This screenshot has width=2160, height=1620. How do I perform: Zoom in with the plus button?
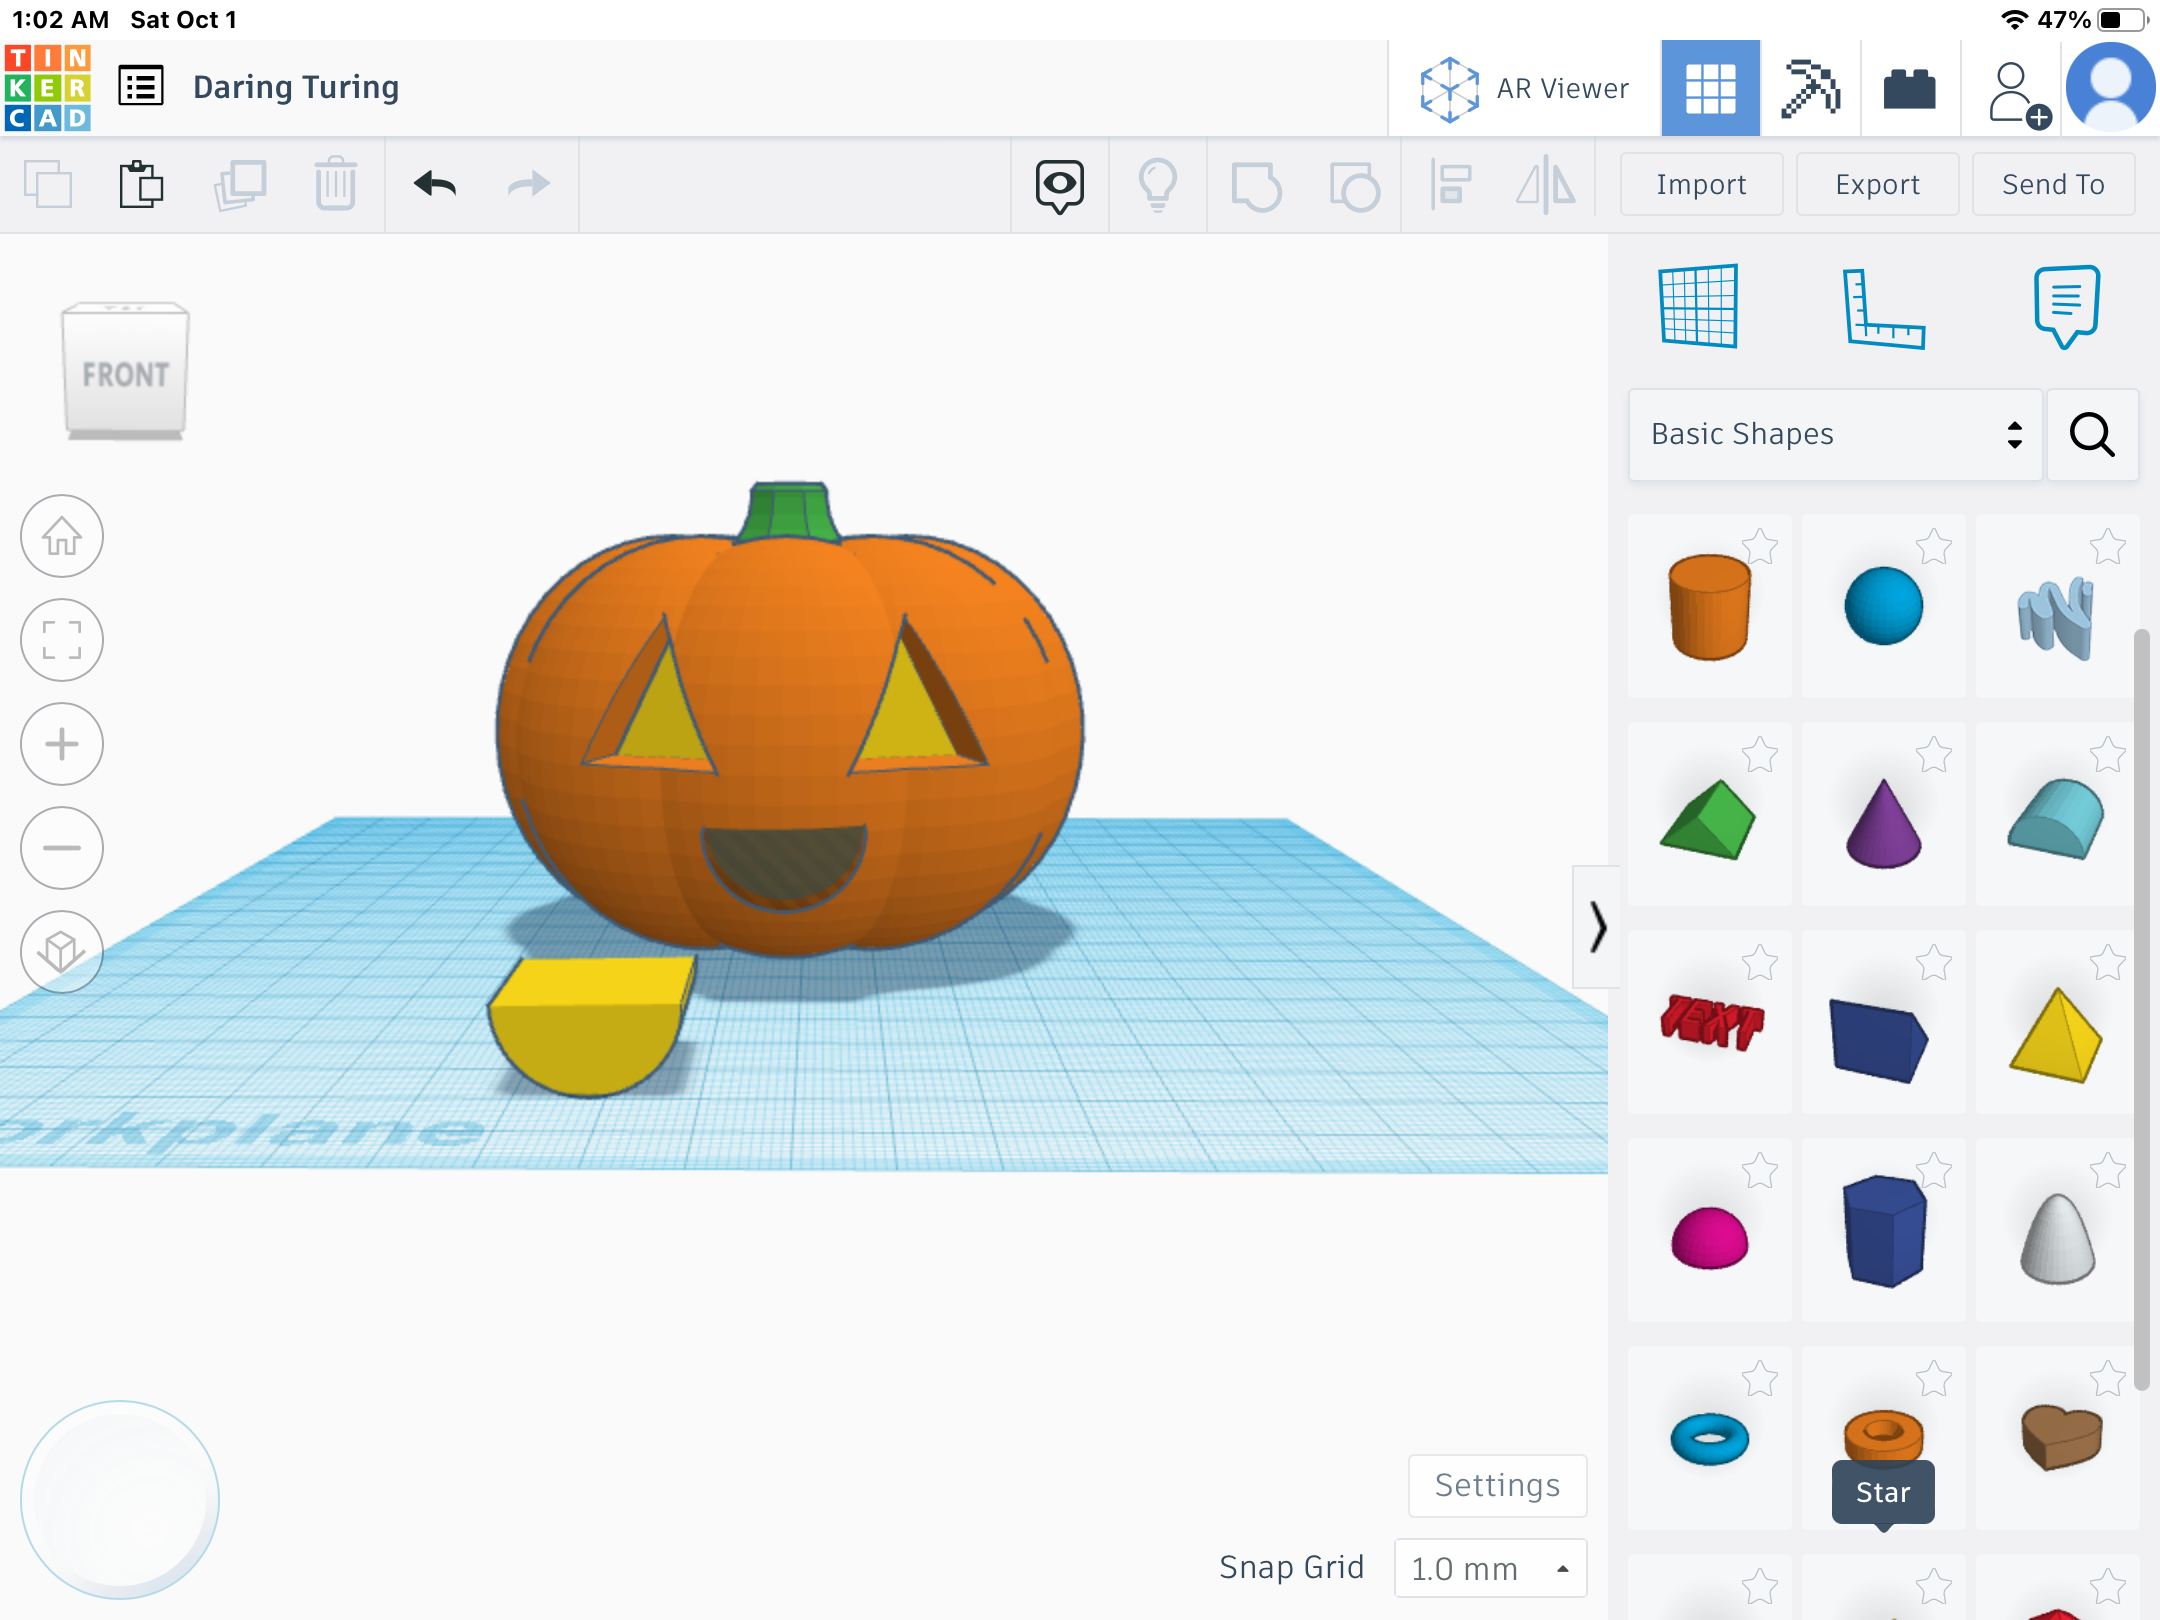pos(62,744)
